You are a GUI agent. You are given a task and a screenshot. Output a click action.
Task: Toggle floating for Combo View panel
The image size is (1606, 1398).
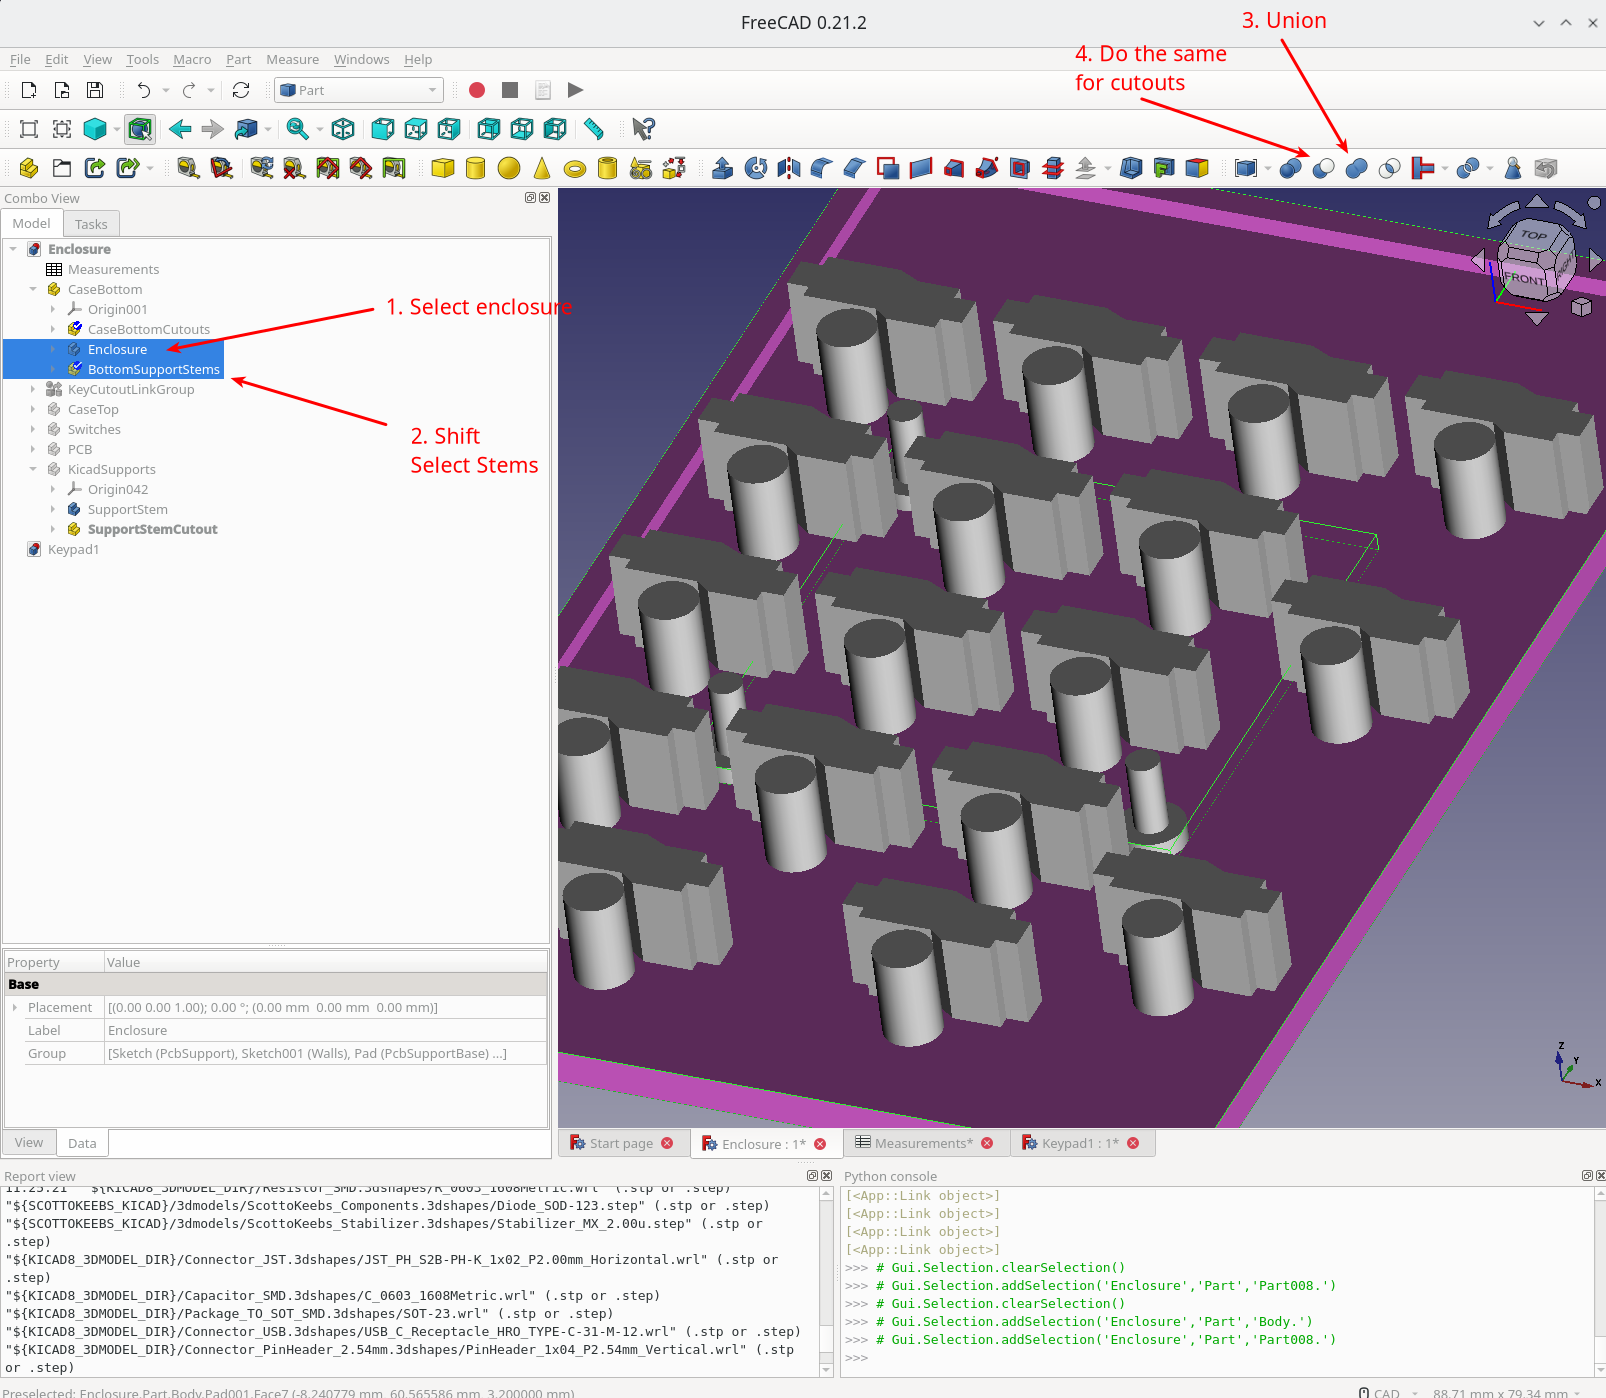pyautogui.click(x=530, y=198)
